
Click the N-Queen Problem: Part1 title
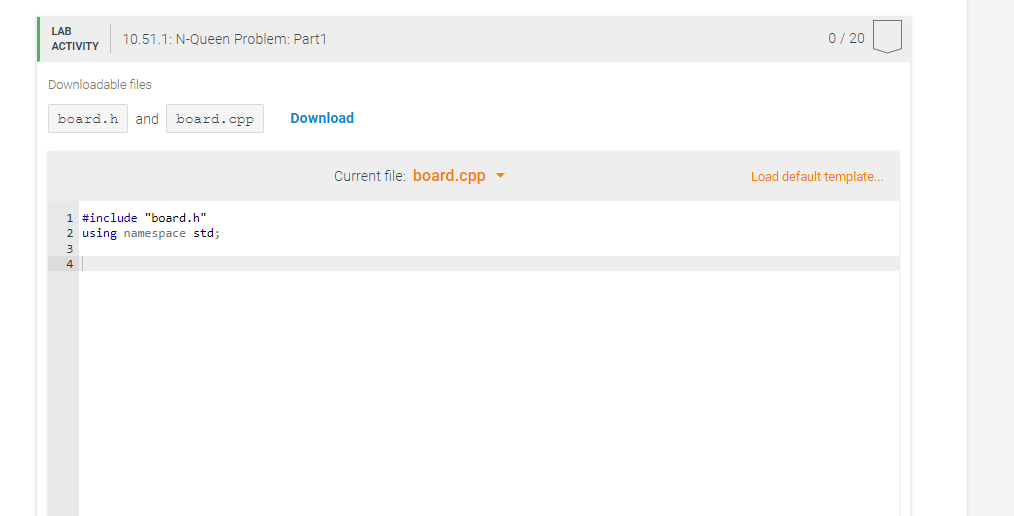(224, 39)
